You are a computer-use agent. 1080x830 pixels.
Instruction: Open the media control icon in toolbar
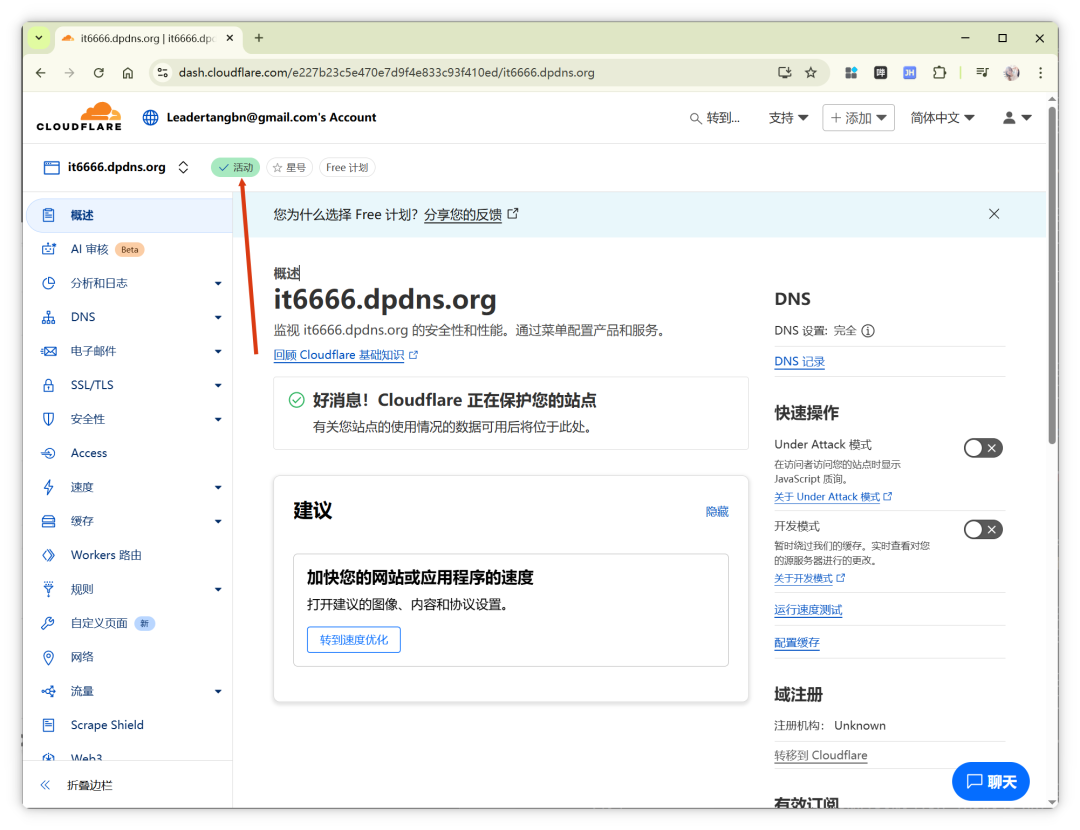point(982,72)
